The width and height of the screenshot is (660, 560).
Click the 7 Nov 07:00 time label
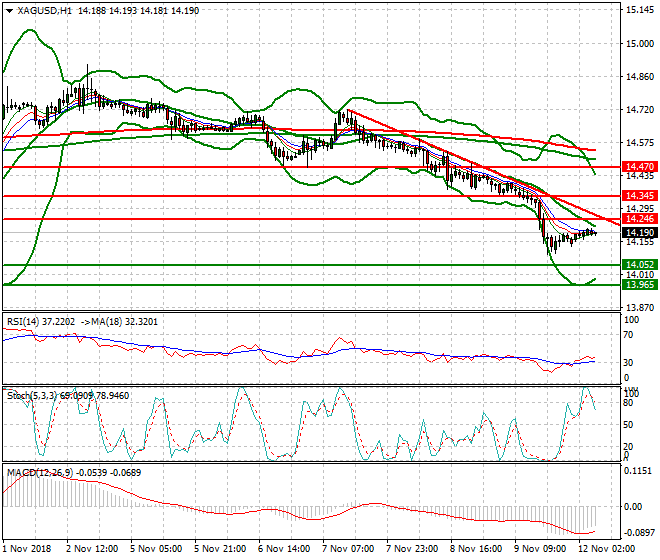click(346, 549)
